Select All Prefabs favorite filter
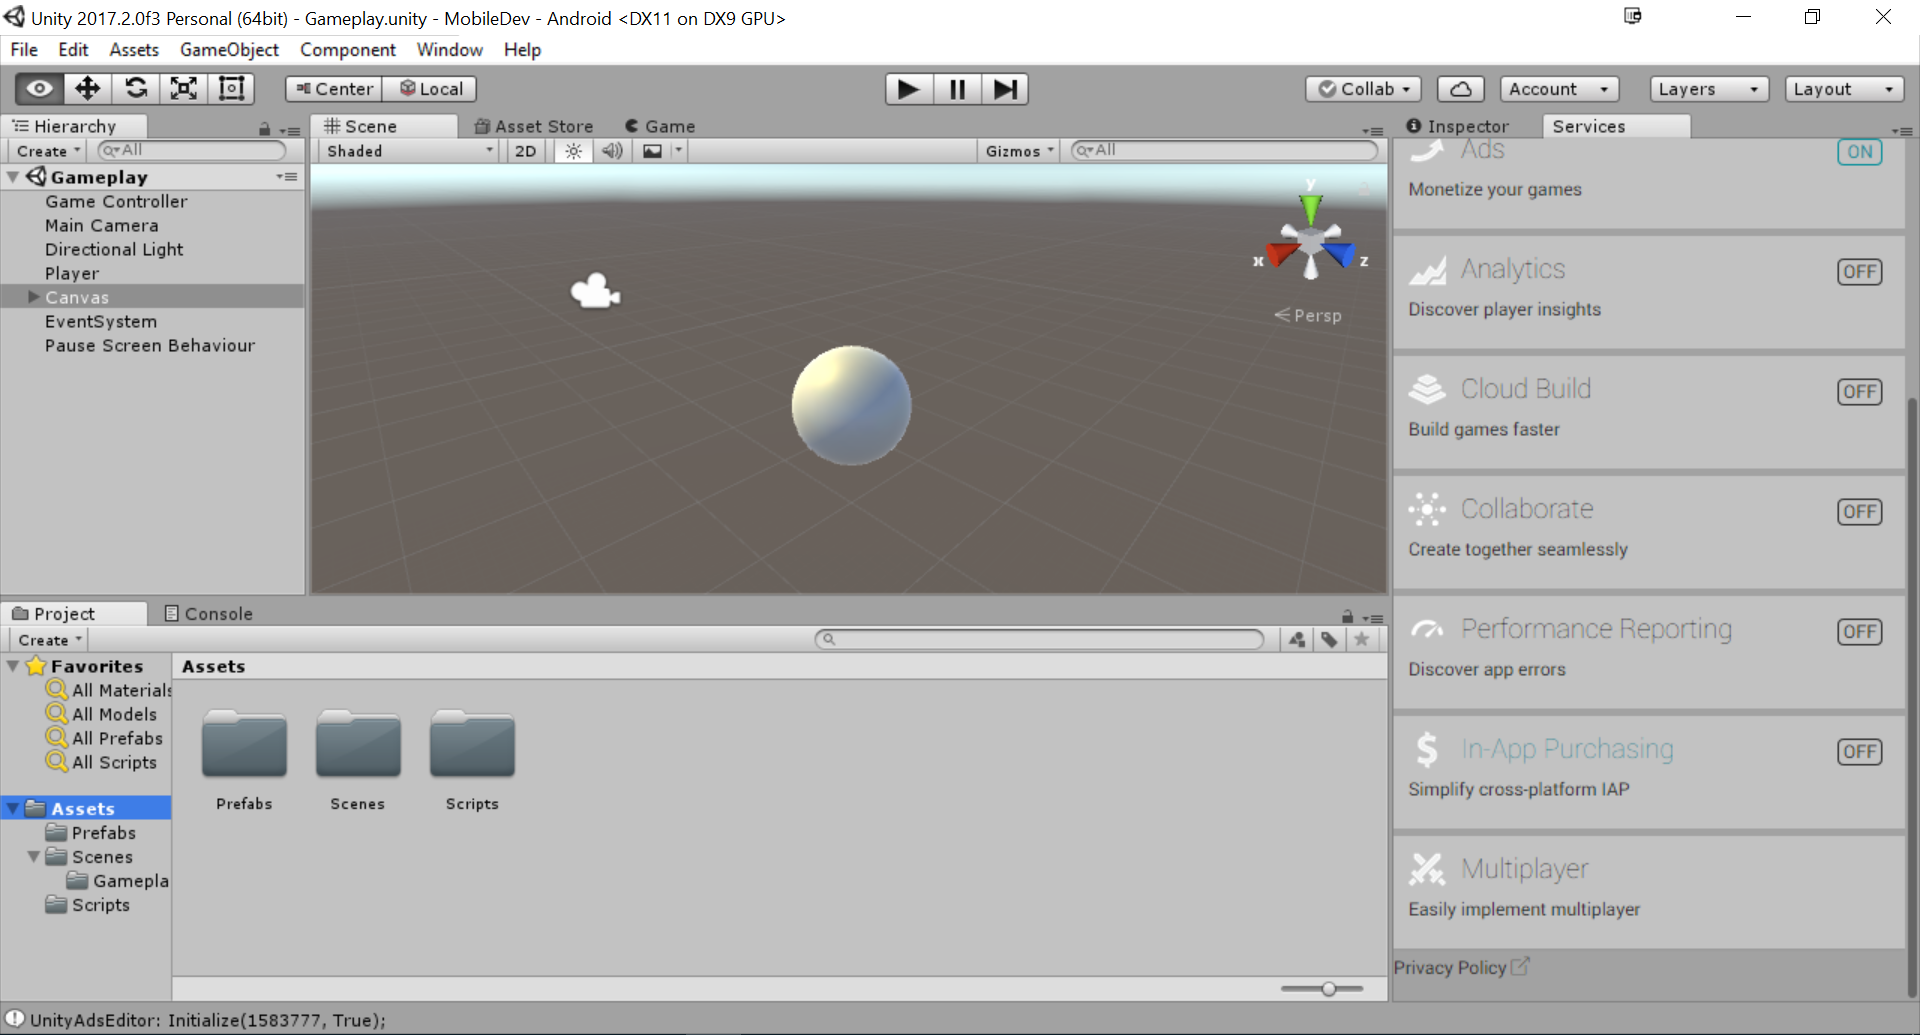The image size is (1920, 1035). (x=117, y=738)
